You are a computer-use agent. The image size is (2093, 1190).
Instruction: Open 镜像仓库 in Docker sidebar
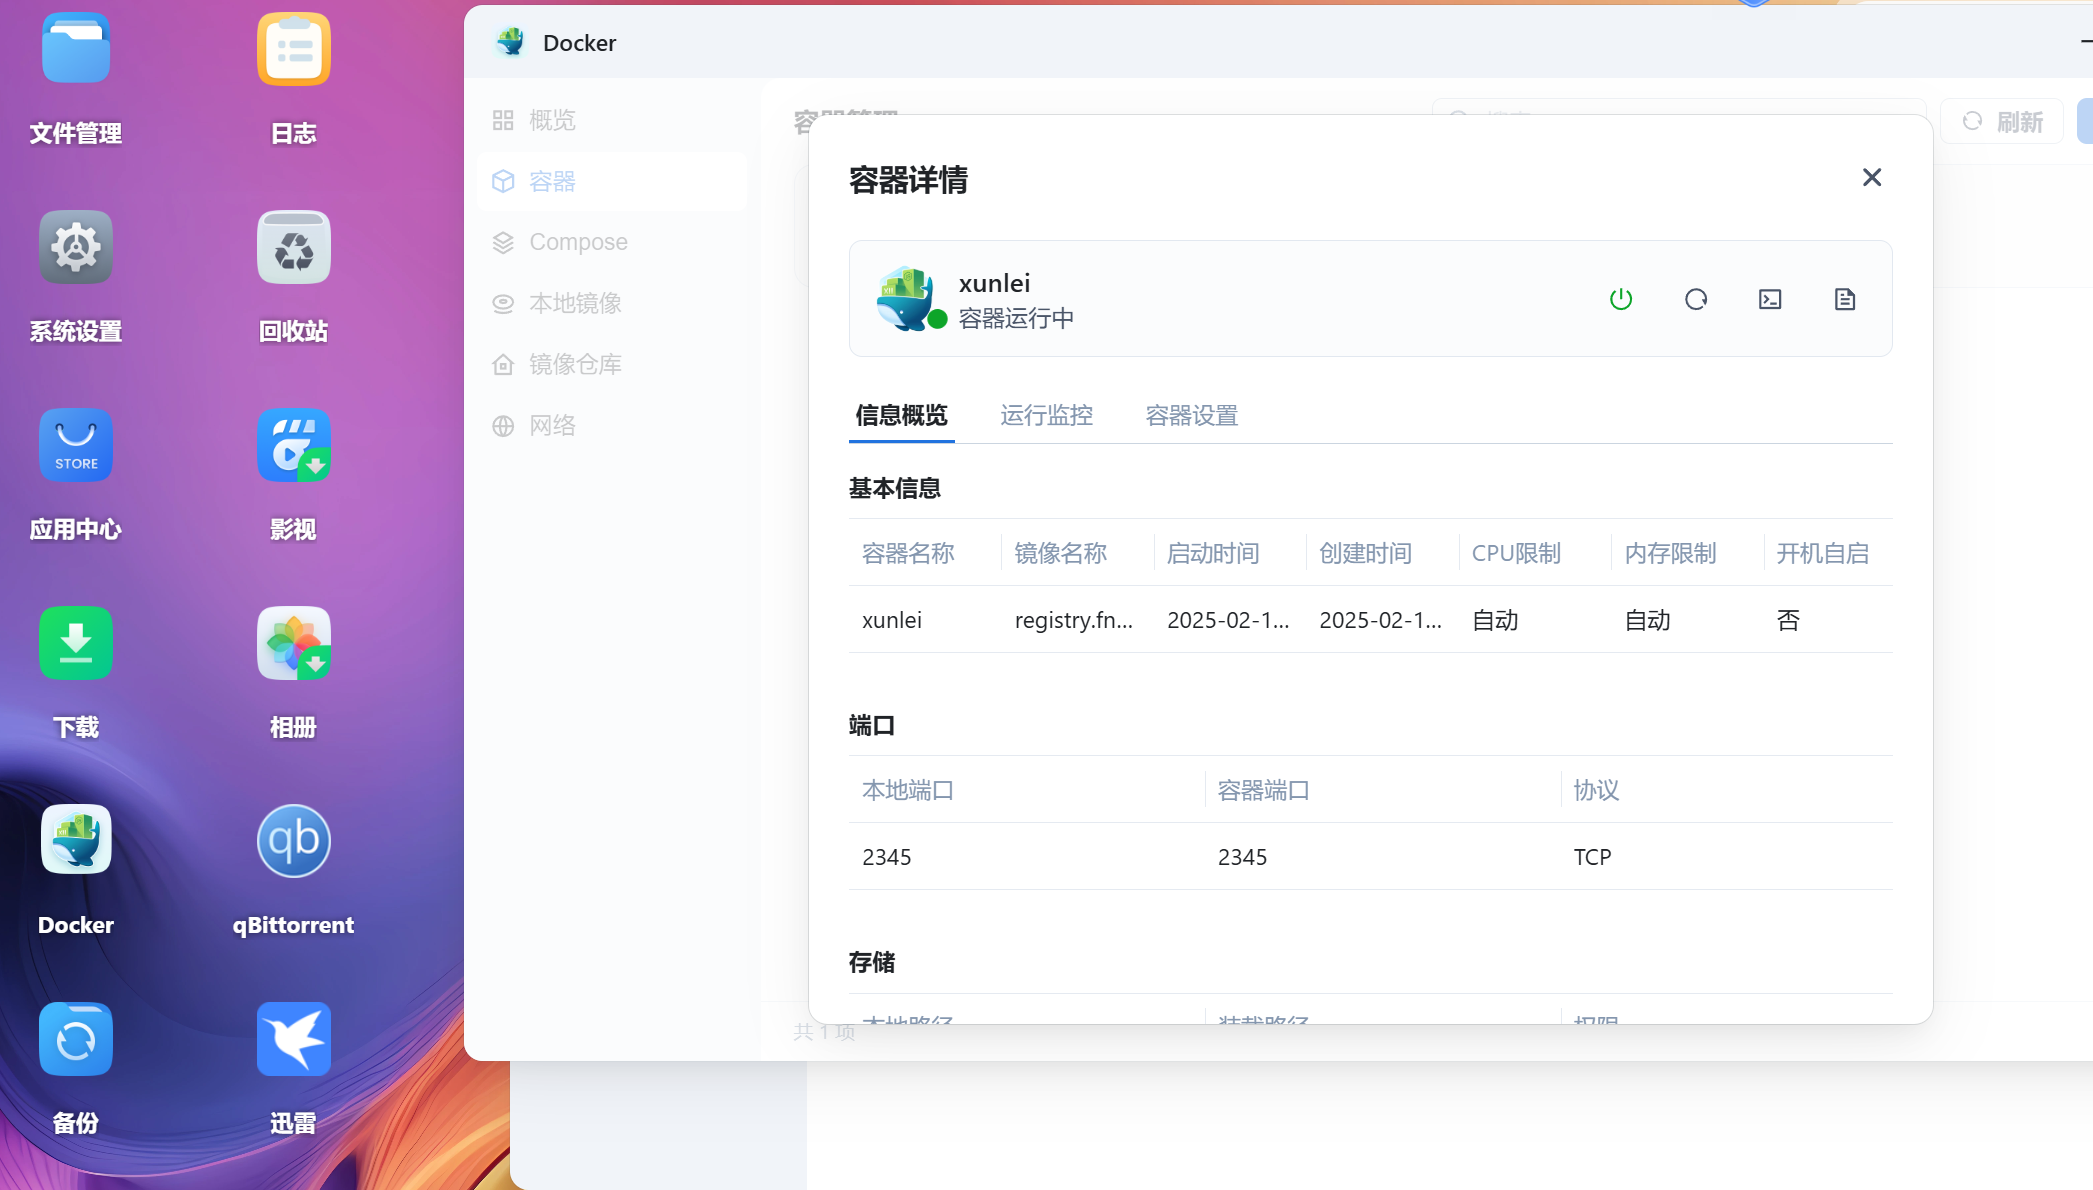point(612,364)
